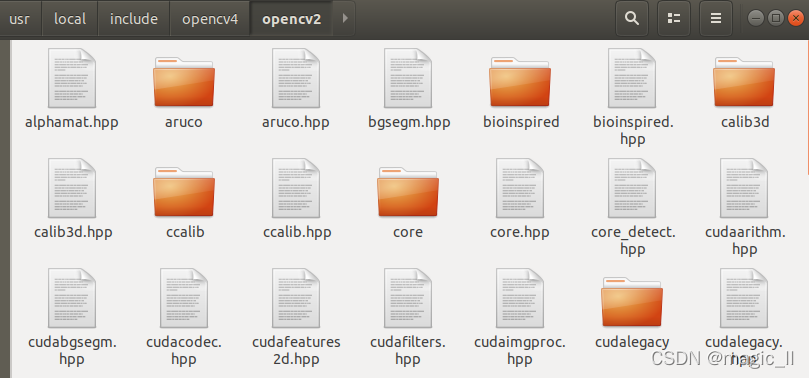Open the calib3d folder icon
Image resolution: width=809 pixels, height=378 pixels.
(744, 81)
